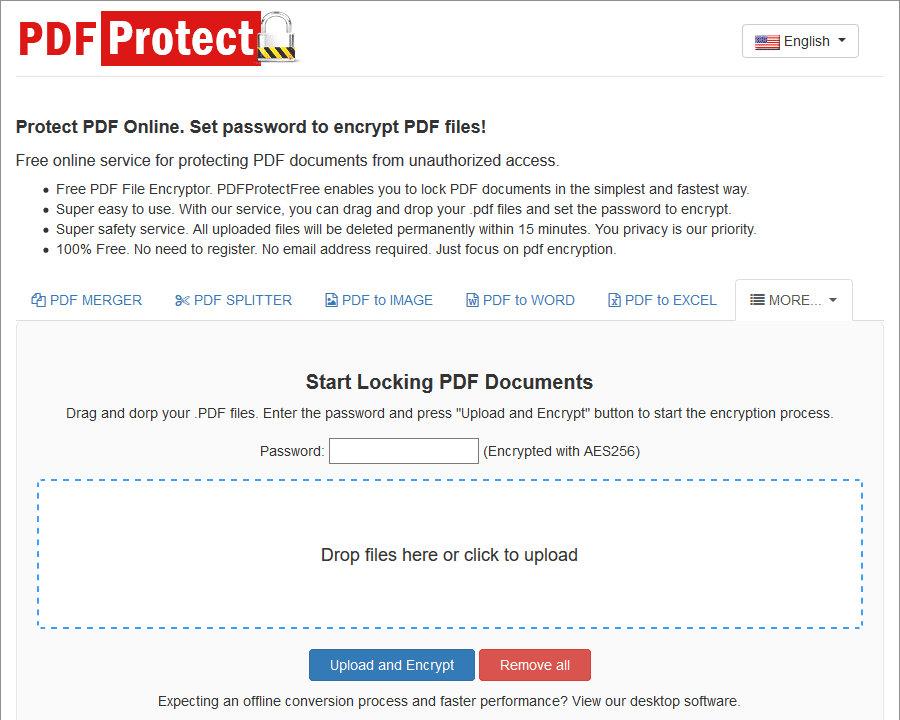Click the Upload and Encrypt button
The height and width of the screenshot is (720, 900).
point(391,665)
